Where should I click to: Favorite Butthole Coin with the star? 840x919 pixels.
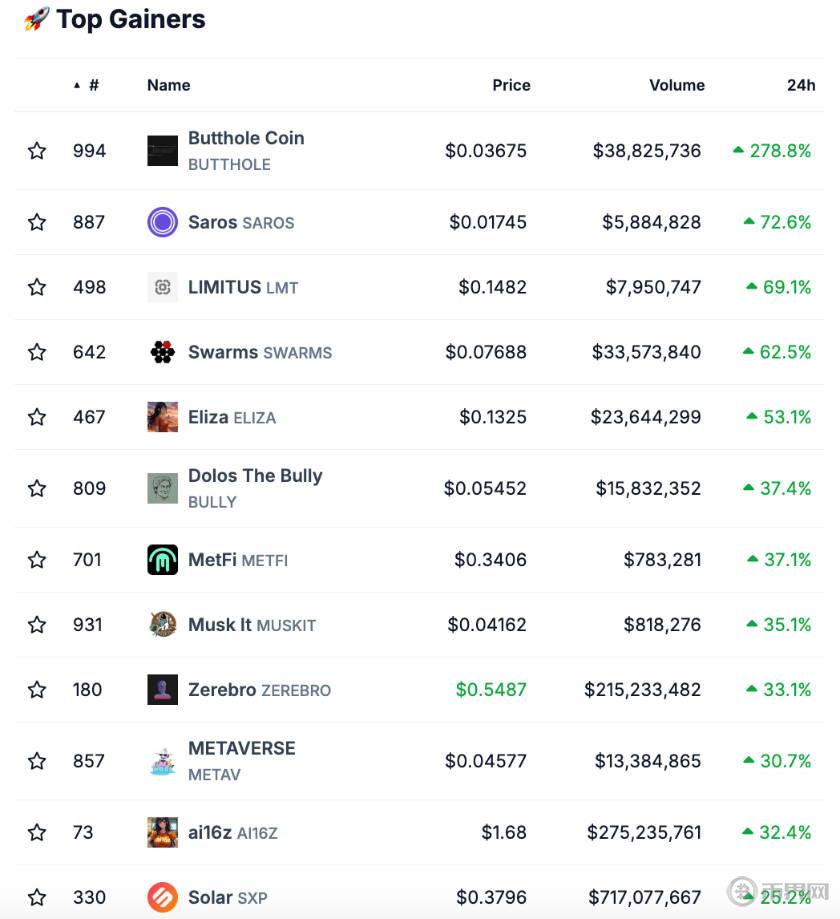(37, 151)
